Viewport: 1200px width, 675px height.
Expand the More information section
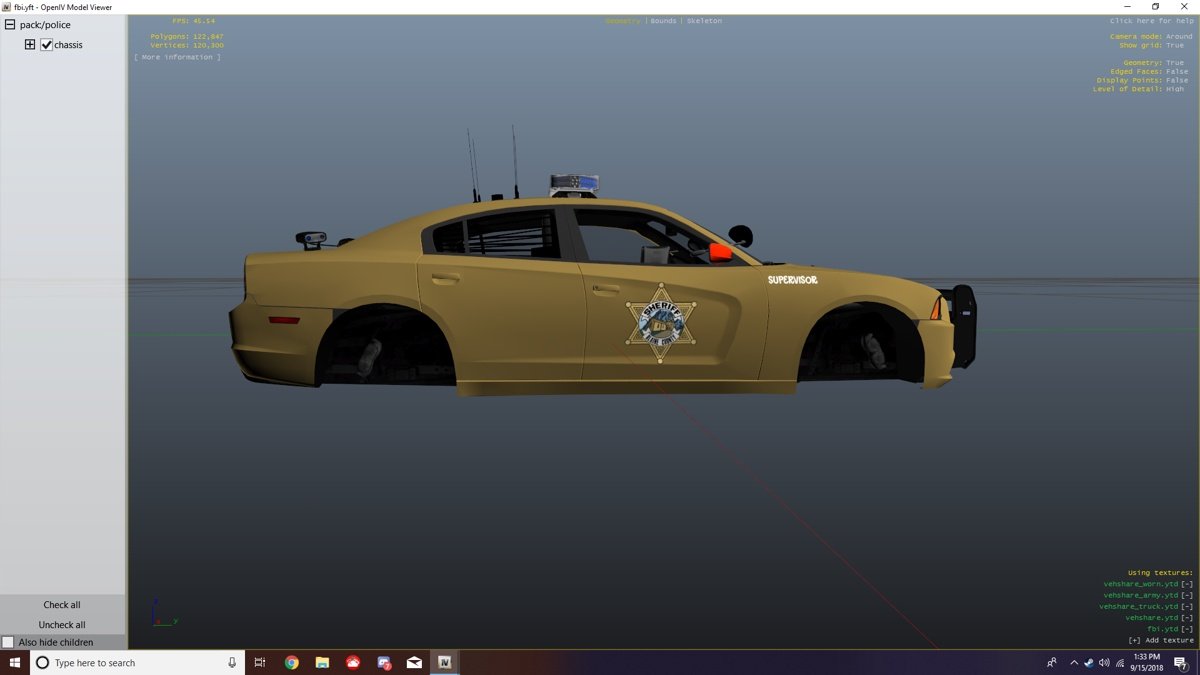click(178, 58)
